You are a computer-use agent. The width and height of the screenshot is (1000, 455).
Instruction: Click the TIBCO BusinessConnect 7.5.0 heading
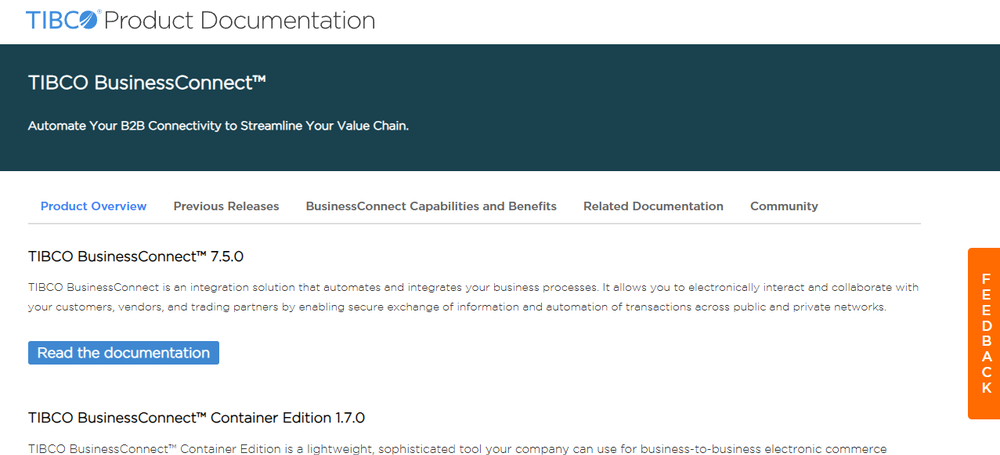coord(136,257)
